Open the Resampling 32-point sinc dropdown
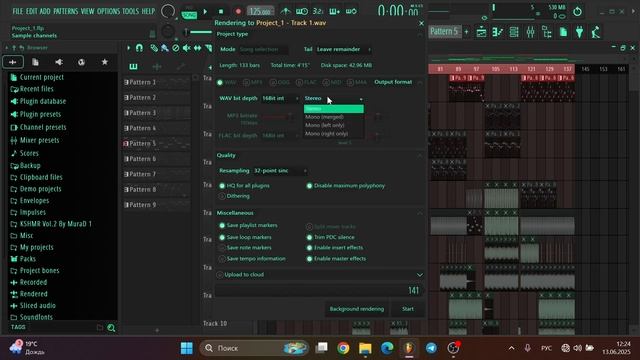Viewport: 640px width, 360px height. click(x=280, y=171)
